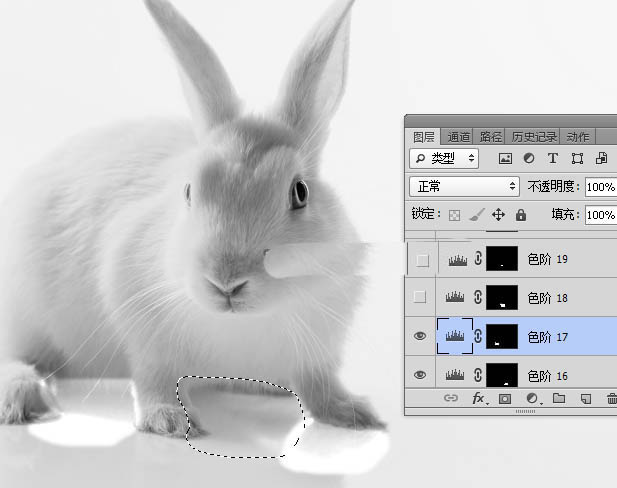
Task: Show the 色阶 18 layer
Action: coord(422,297)
